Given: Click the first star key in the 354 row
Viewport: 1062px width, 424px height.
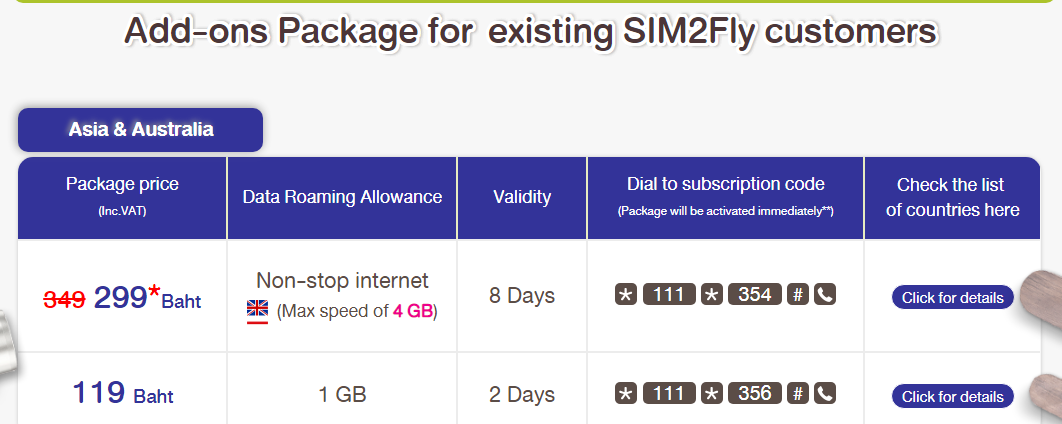Looking at the screenshot, I should click(x=626, y=295).
